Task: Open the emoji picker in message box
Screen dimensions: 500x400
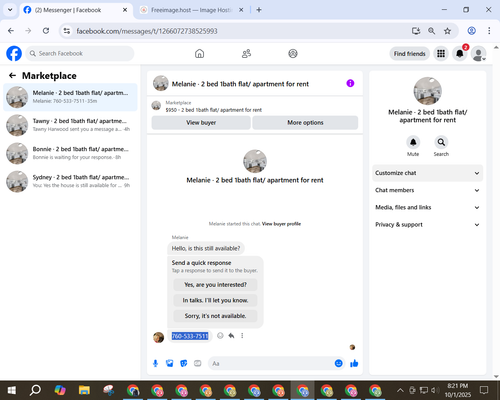Action: [x=338, y=363]
